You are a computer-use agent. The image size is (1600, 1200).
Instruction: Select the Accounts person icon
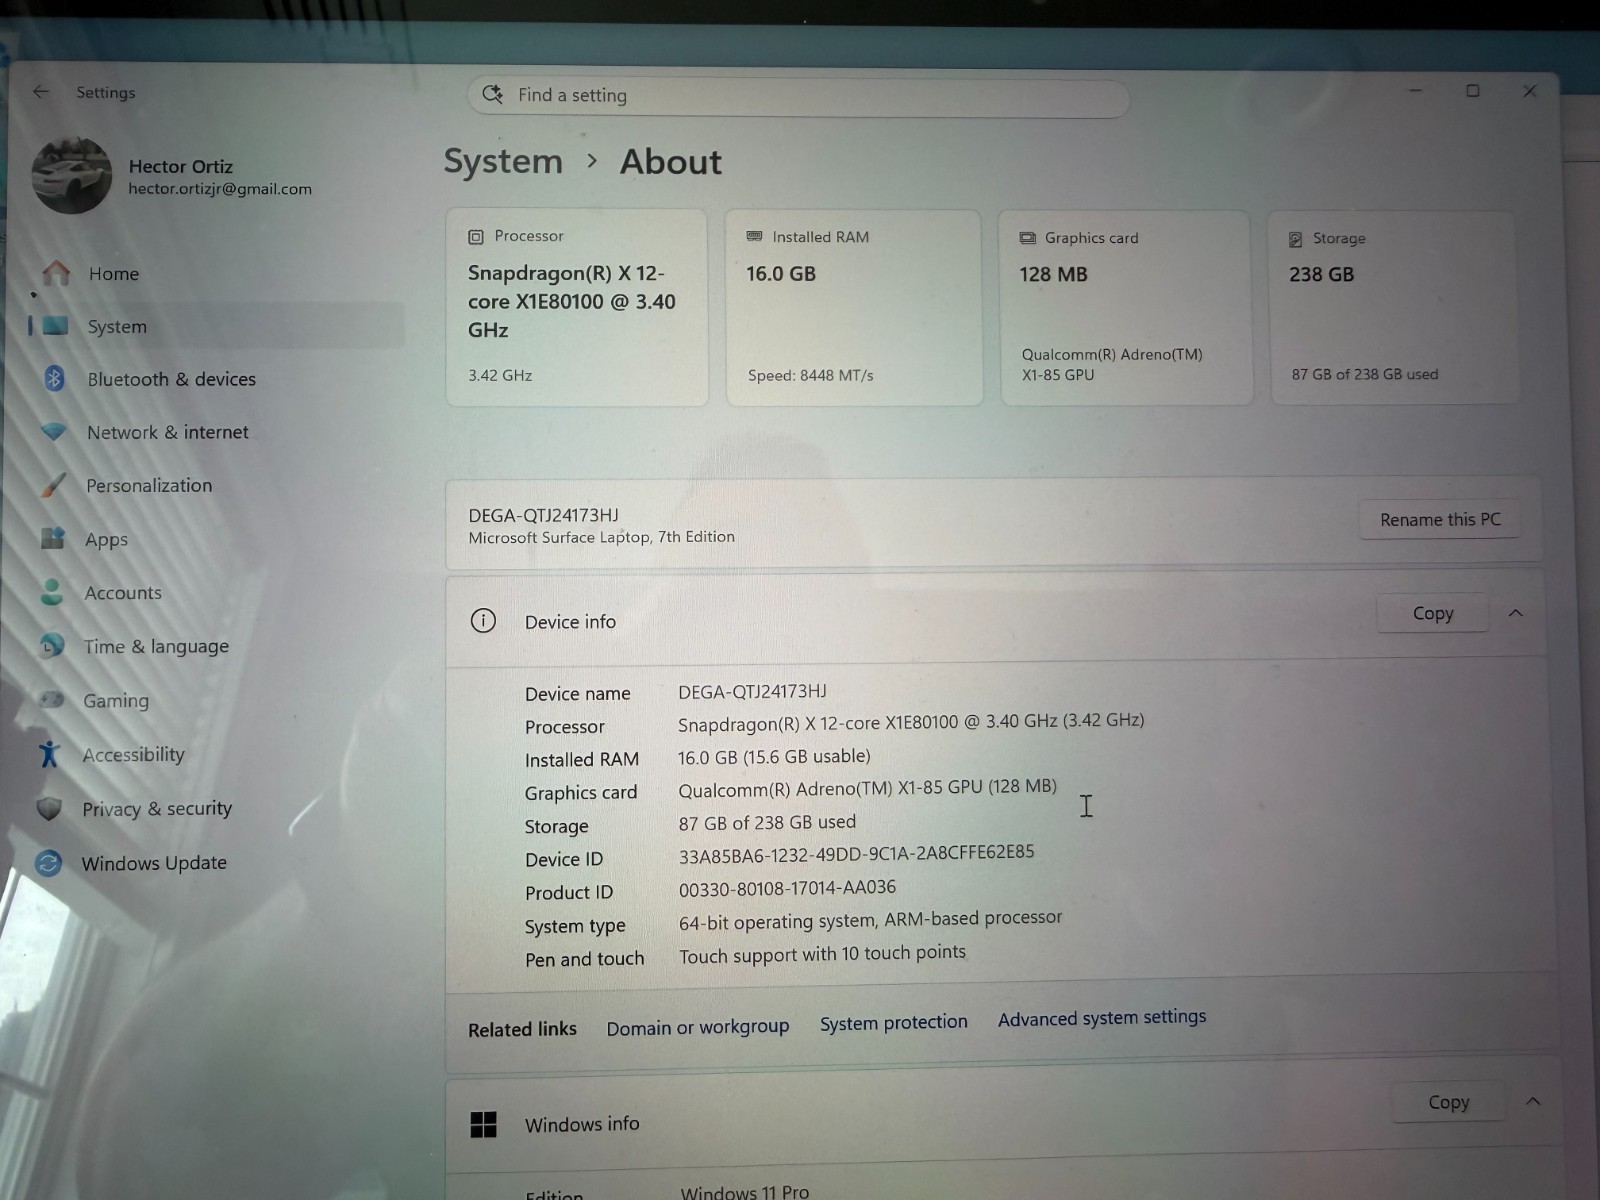click(52, 592)
